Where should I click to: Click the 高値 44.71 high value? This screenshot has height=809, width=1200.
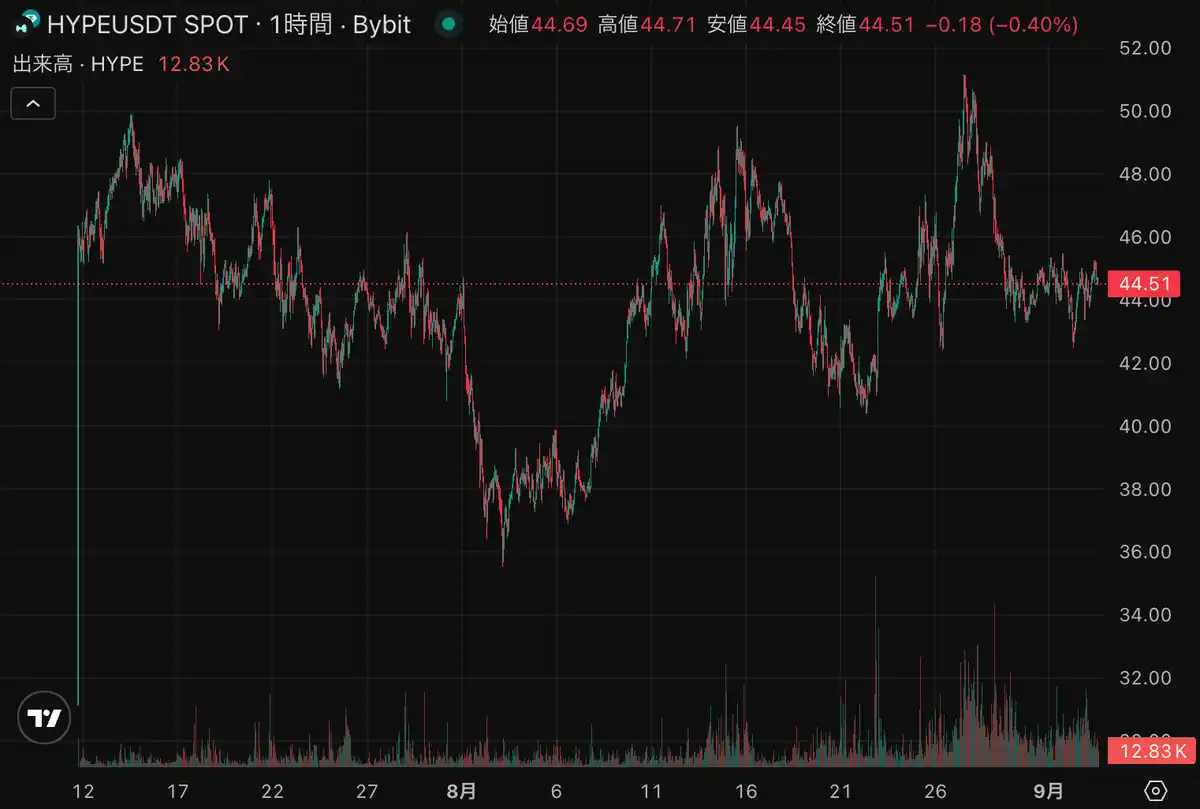pyautogui.click(x=647, y=24)
